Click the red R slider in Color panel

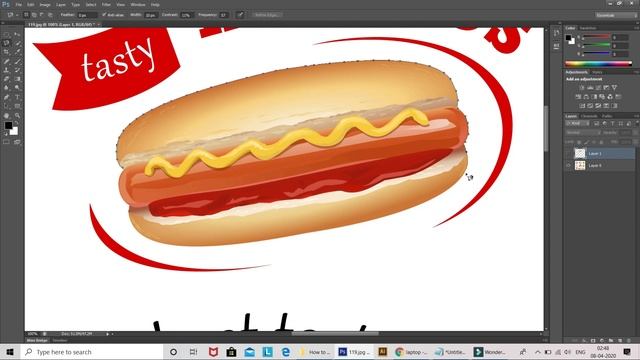[596, 37]
